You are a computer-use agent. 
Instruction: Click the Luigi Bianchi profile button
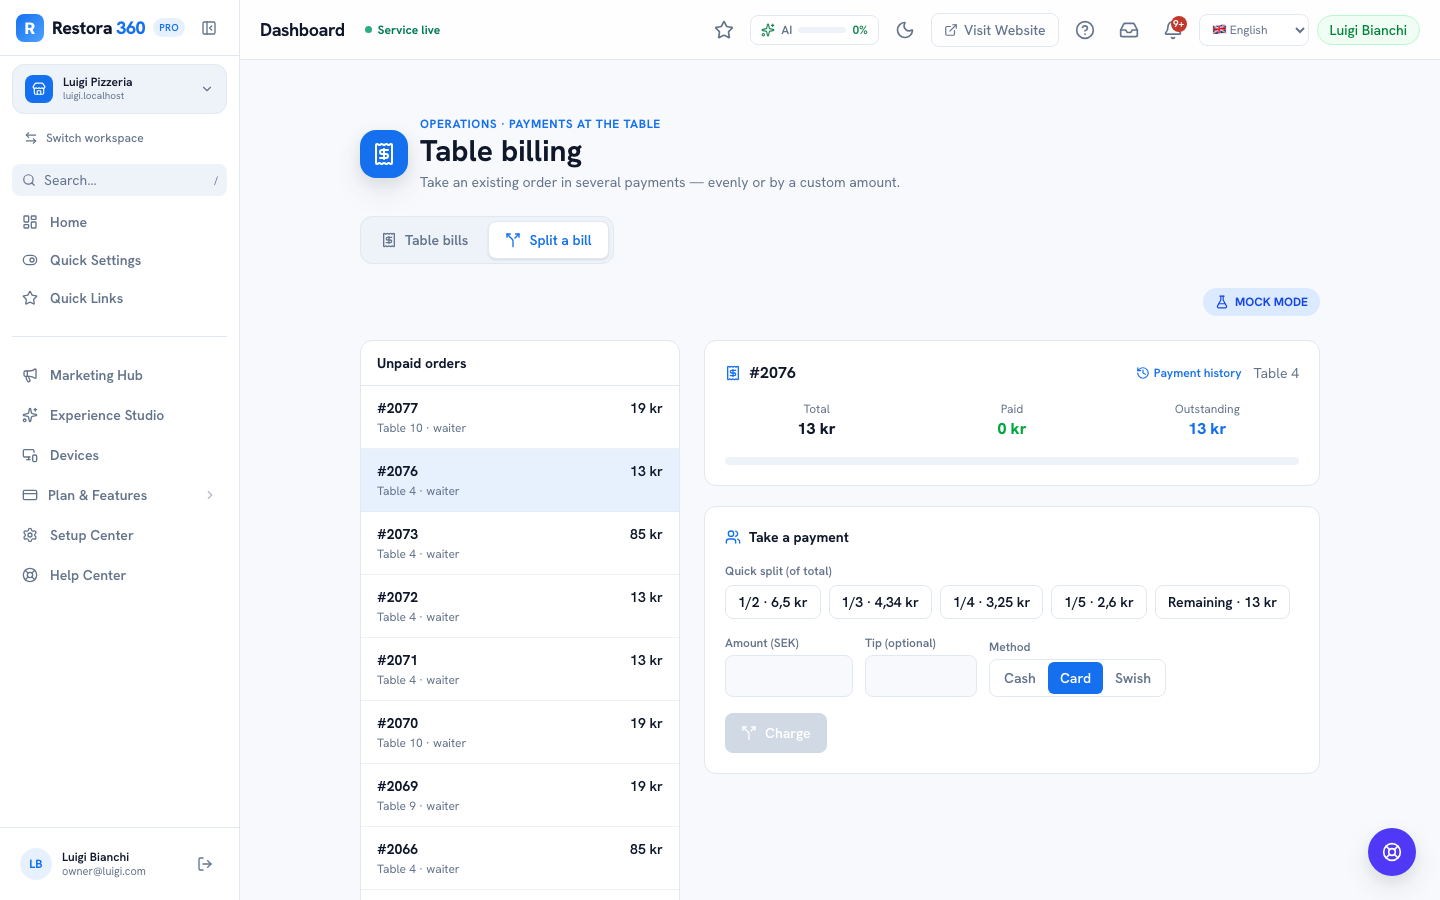[x=1368, y=30]
